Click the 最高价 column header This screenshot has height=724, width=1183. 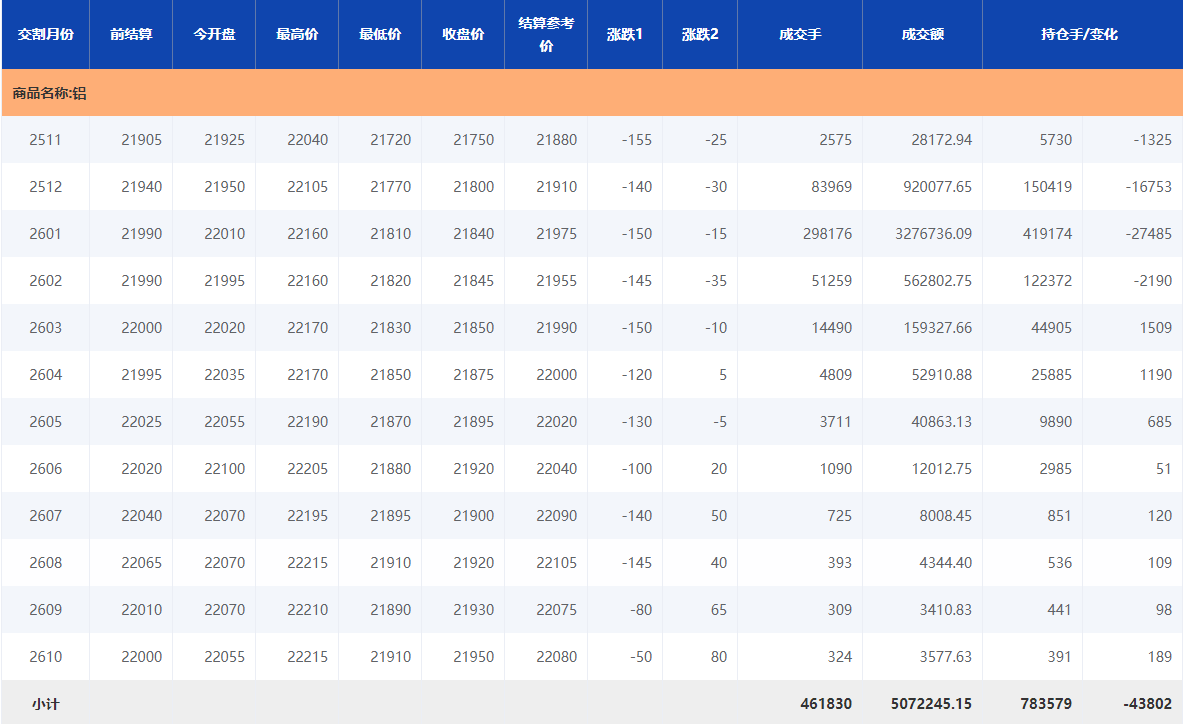(x=297, y=34)
